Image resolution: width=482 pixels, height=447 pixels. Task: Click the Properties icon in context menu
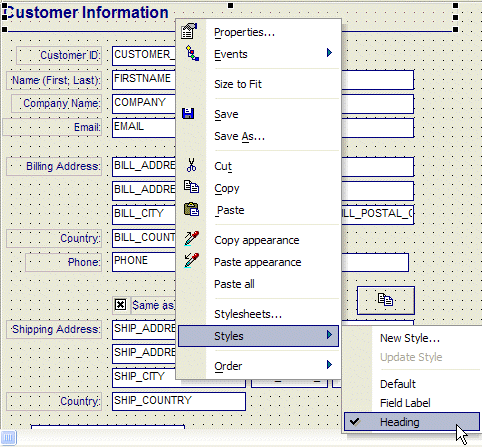(189, 31)
